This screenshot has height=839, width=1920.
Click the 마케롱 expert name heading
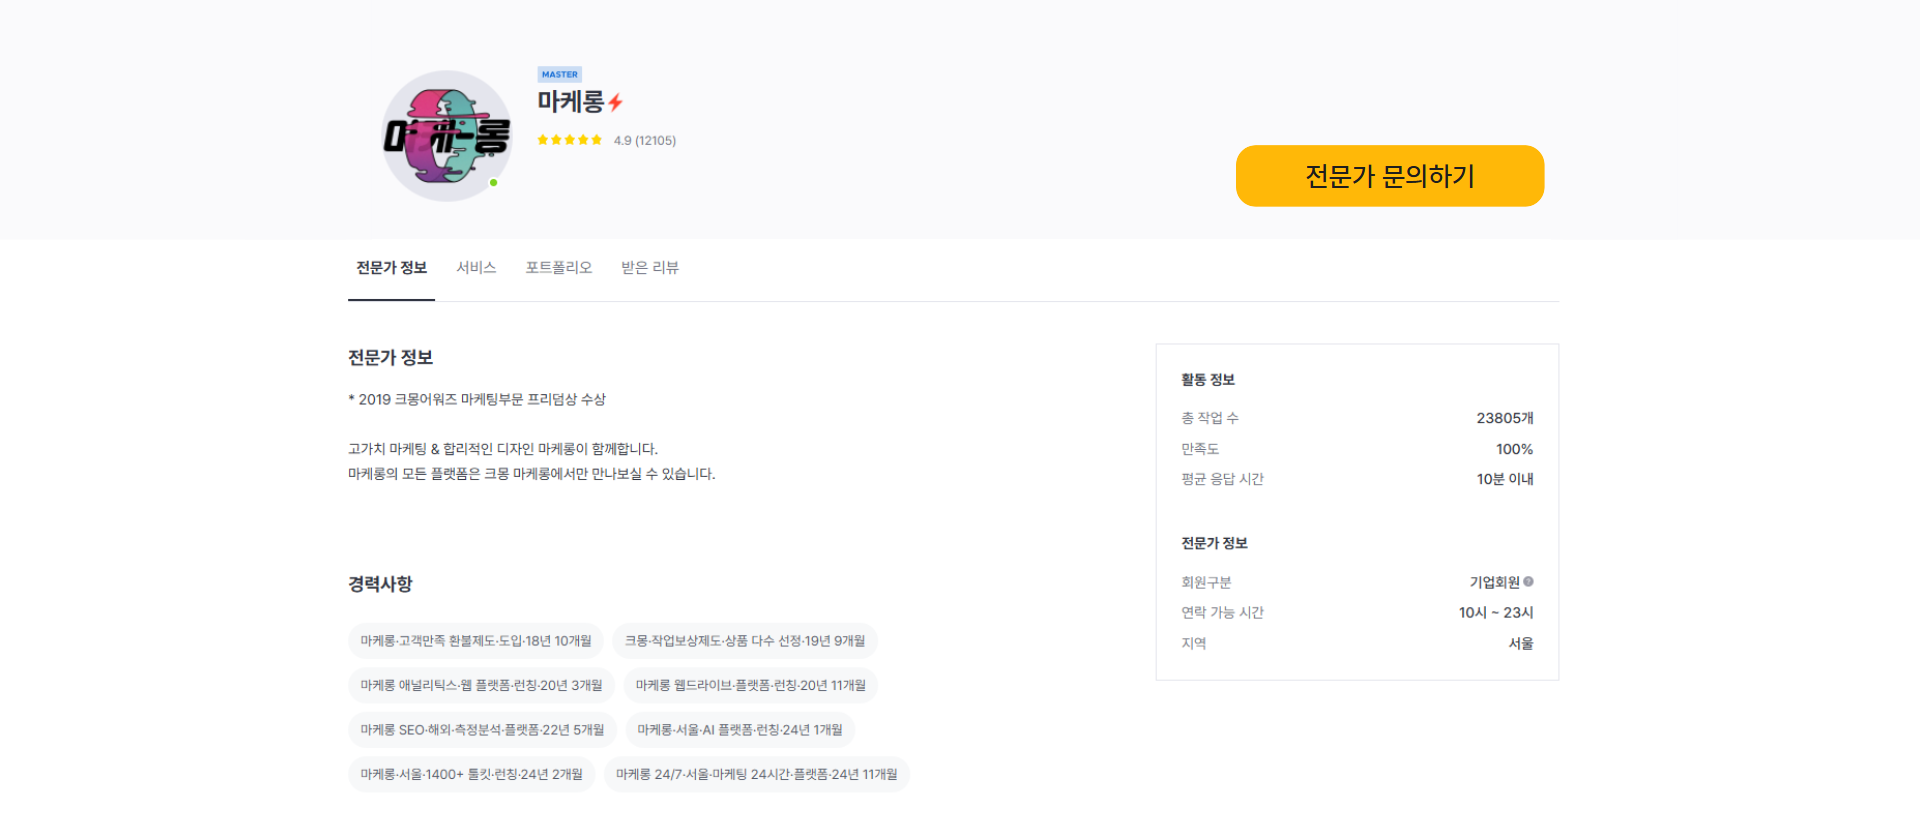coord(571,102)
